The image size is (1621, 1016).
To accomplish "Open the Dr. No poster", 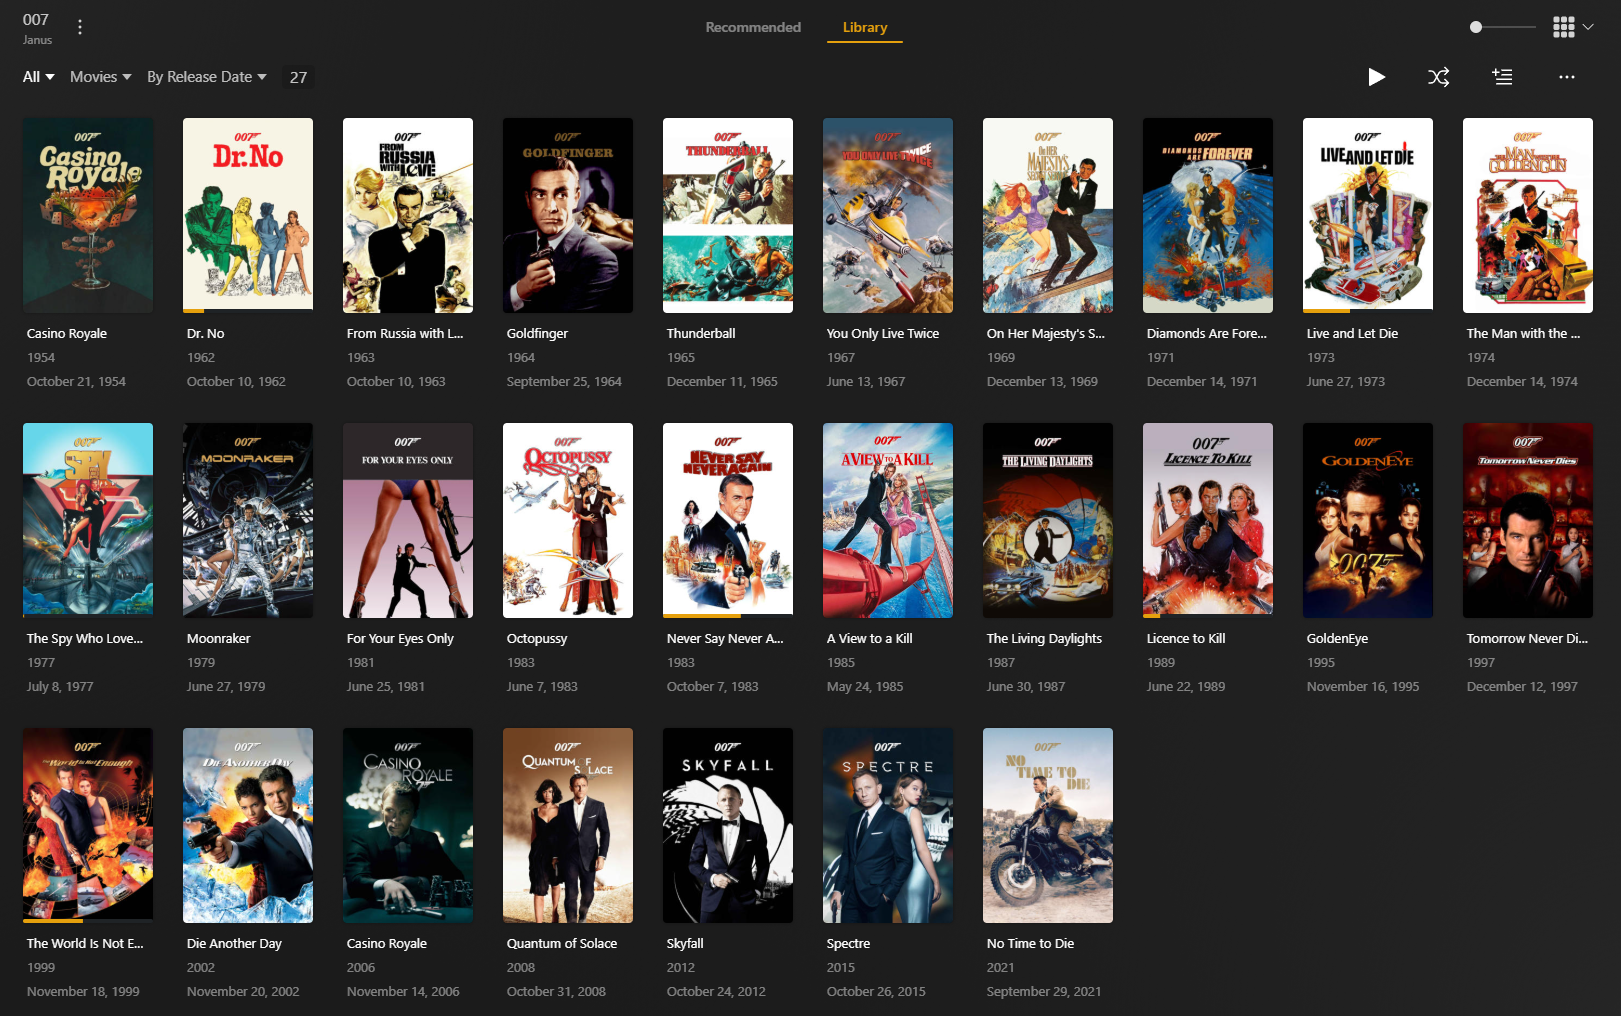I will (248, 215).
